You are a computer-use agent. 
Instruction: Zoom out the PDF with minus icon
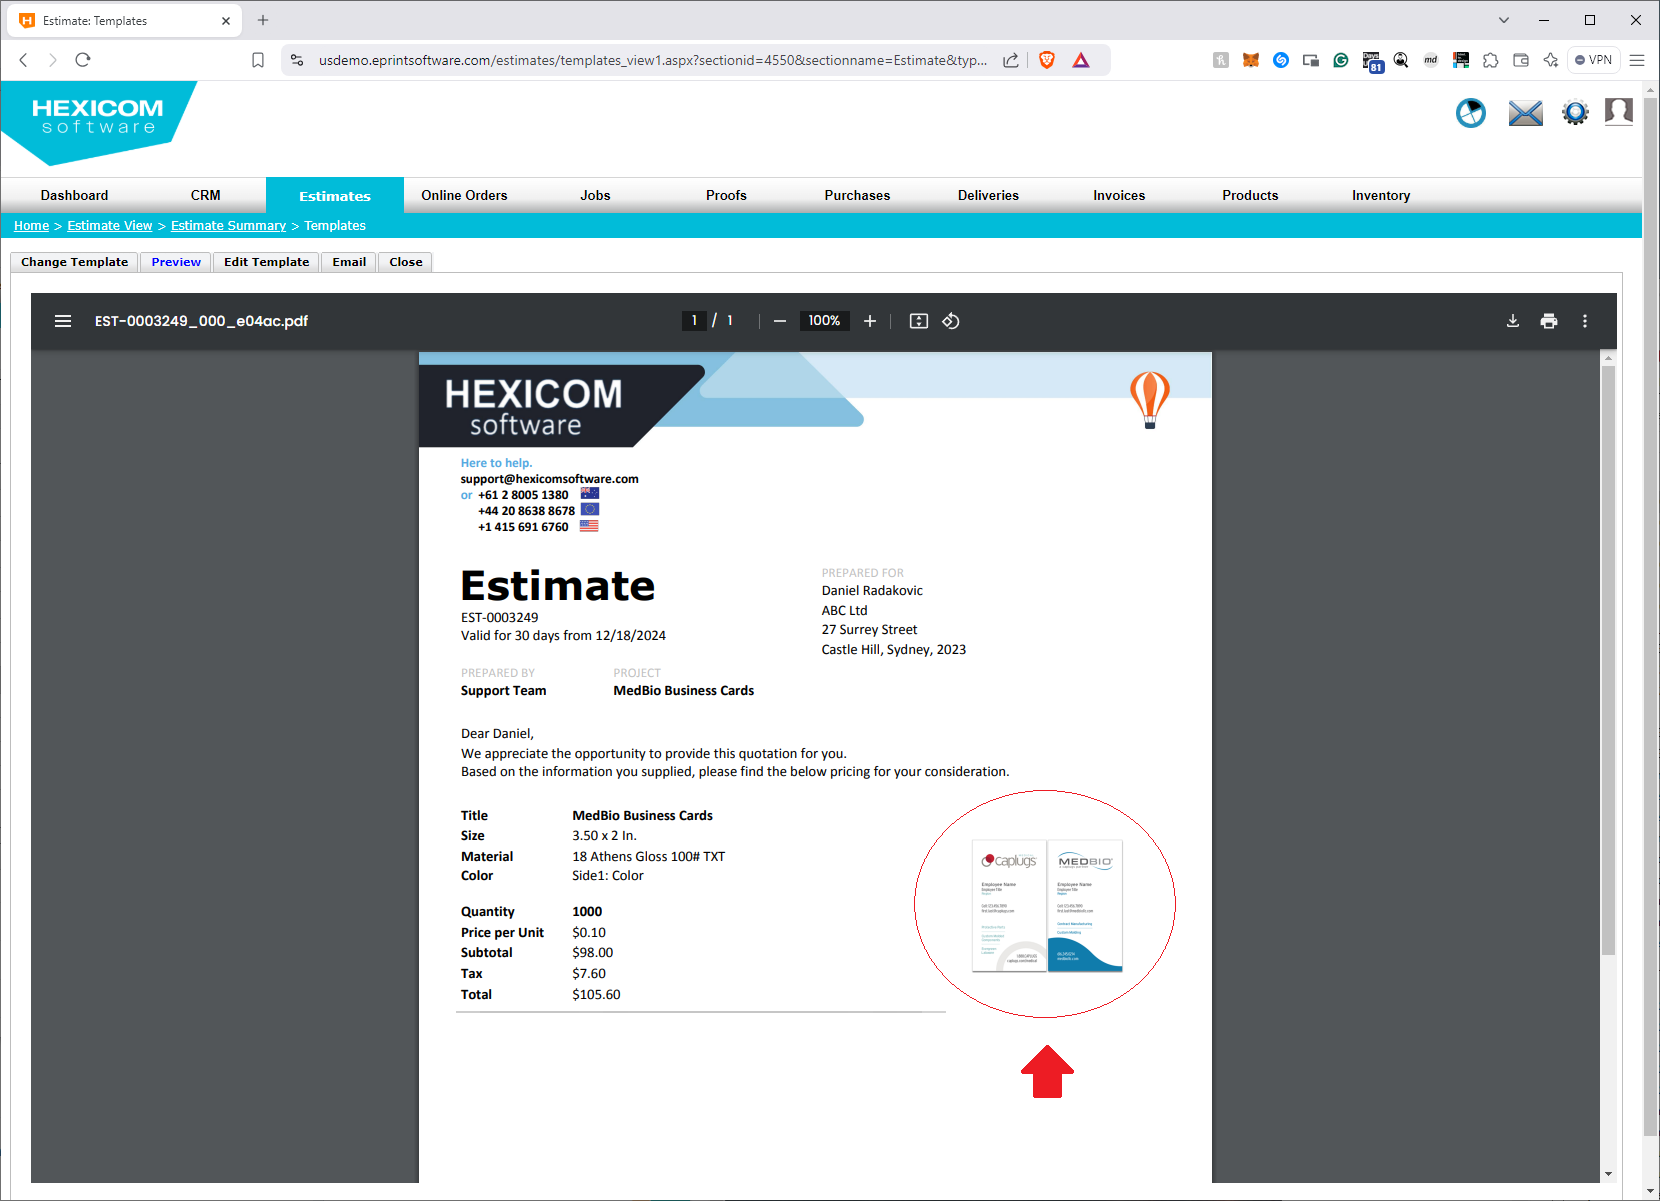(x=780, y=321)
